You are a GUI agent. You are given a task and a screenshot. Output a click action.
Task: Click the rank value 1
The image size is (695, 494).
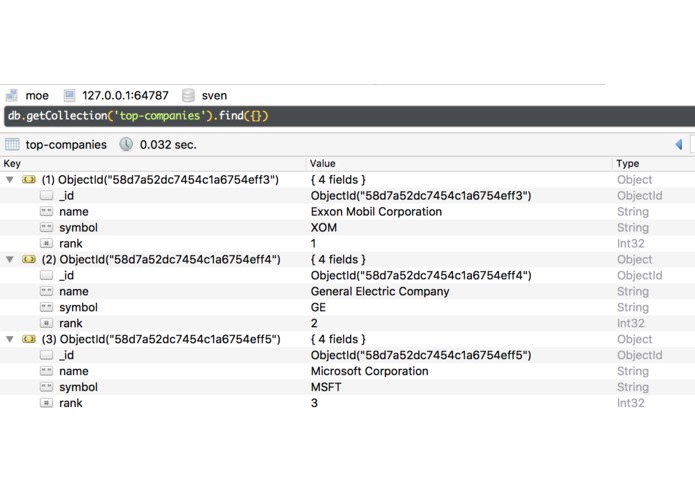point(313,243)
